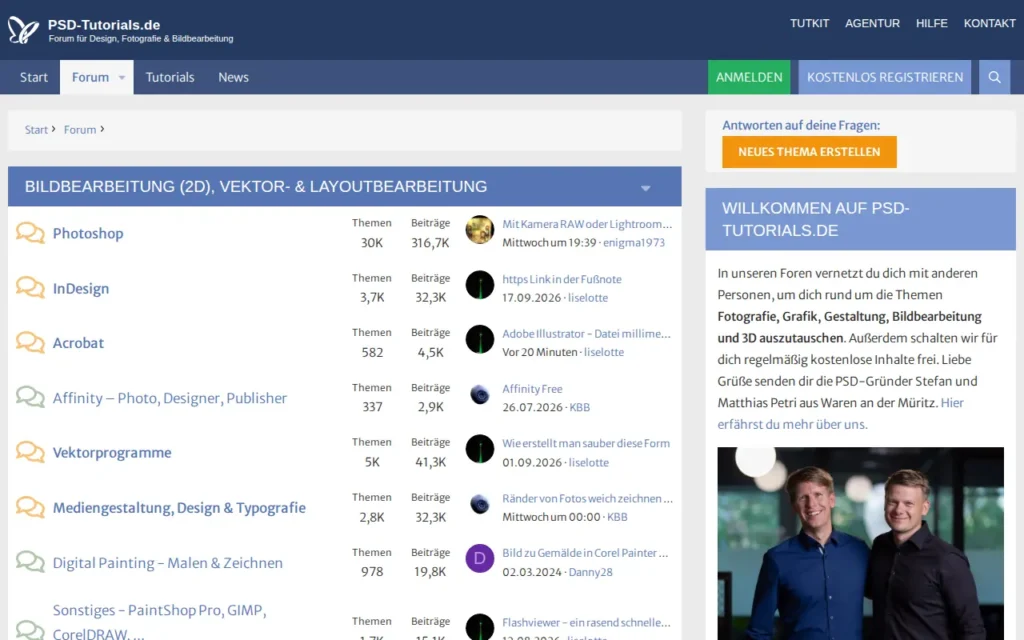Open avatar beside Flashviewer post
This screenshot has width=1024, height=640.
tap(479, 627)
